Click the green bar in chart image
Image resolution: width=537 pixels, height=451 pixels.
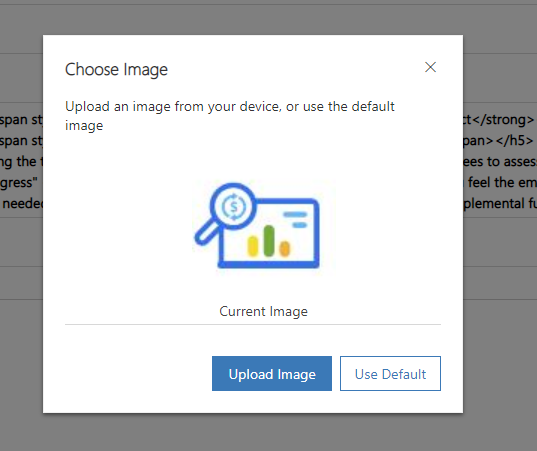(269, 241)
